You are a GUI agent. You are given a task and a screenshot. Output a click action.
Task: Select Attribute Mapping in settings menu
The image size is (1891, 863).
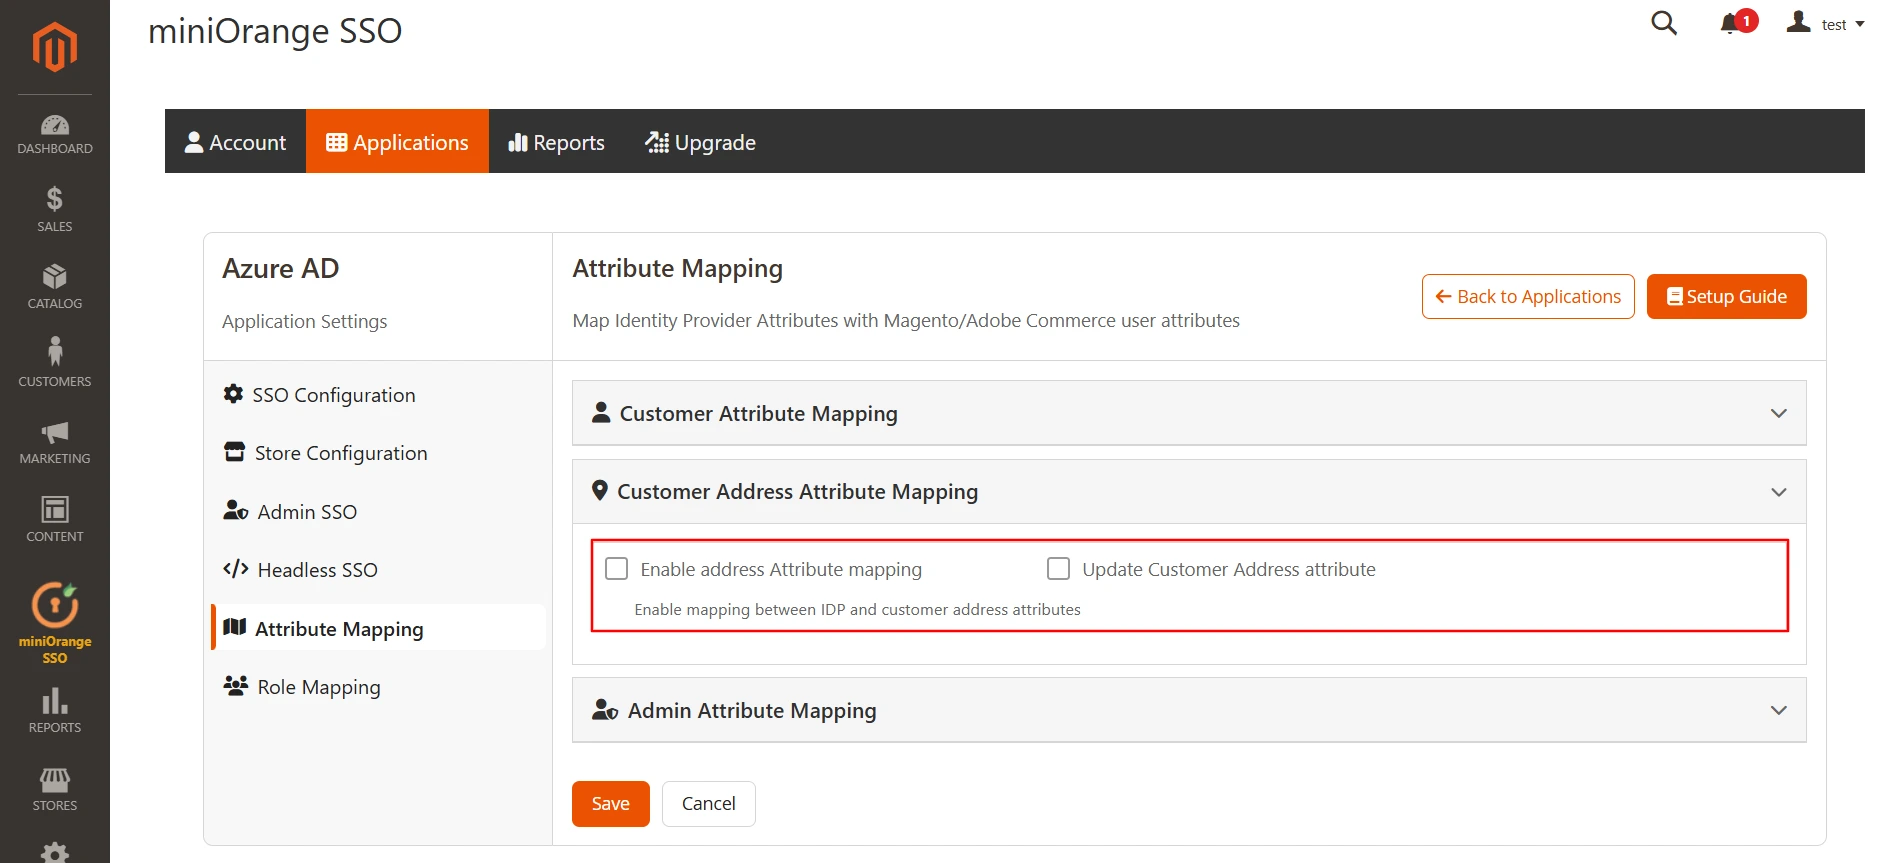(378, 628)
